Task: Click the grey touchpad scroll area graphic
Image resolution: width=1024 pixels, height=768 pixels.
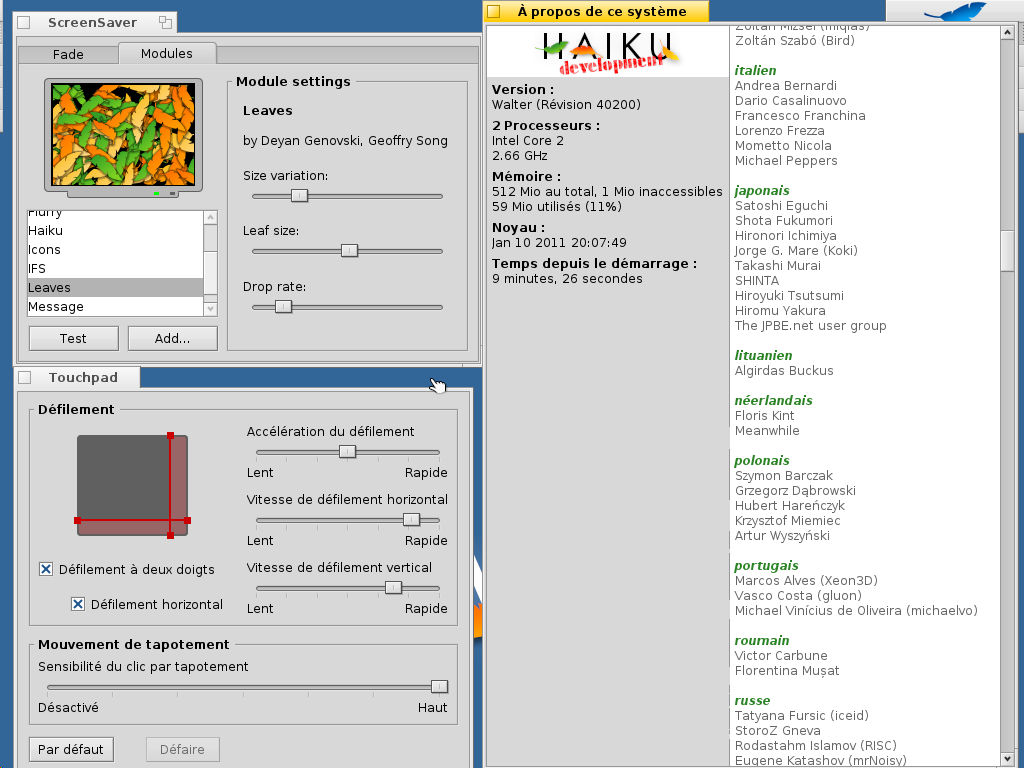Action: (132, 486)
